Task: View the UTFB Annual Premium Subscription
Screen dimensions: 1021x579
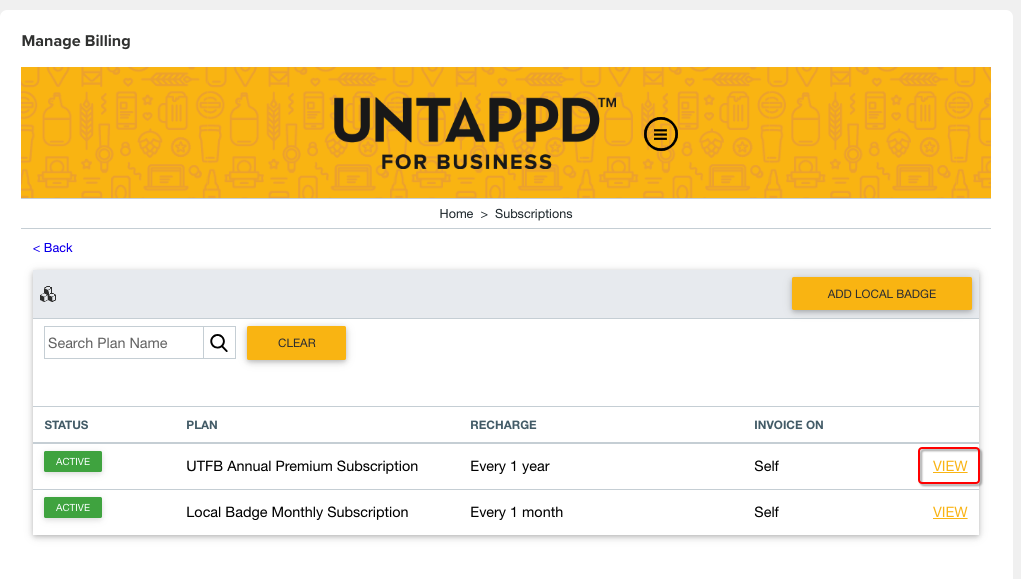Action: click(x=949, y=466)
